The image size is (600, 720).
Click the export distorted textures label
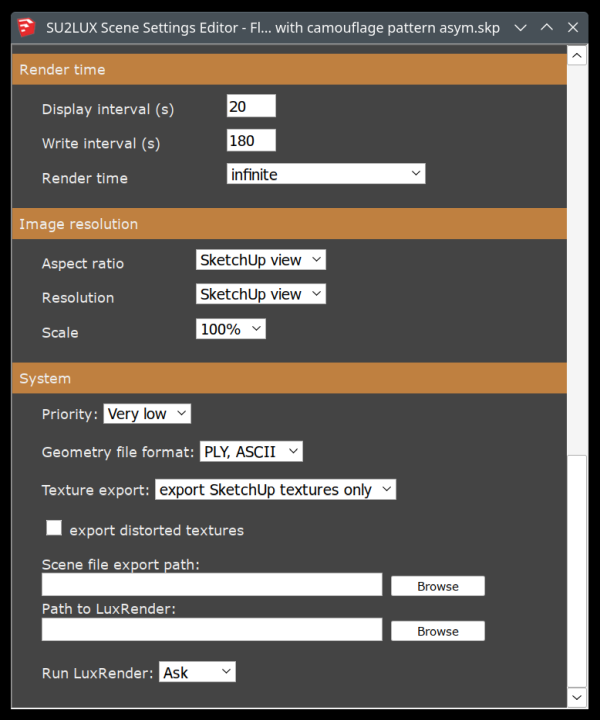click(157, 530)
